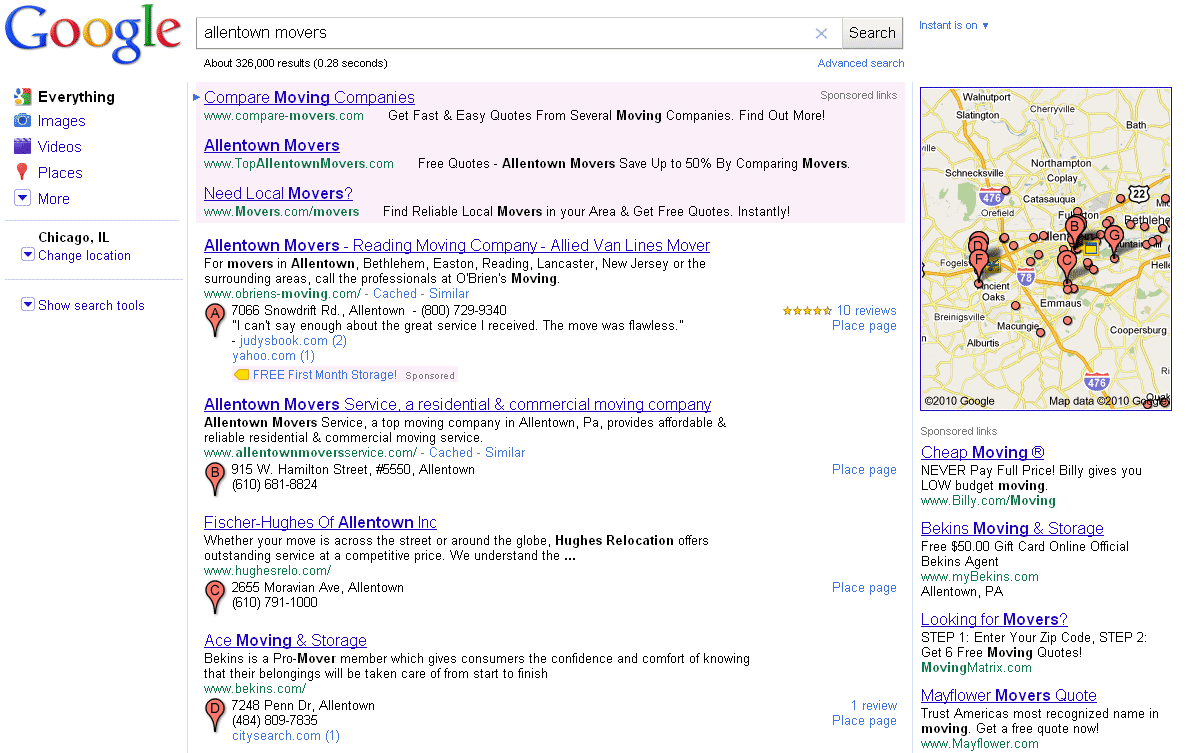The width and height of the screenshot is (1198, 753).
Task: Click map marker C beside Moravian Ave address
Action: tap(214, 596)
